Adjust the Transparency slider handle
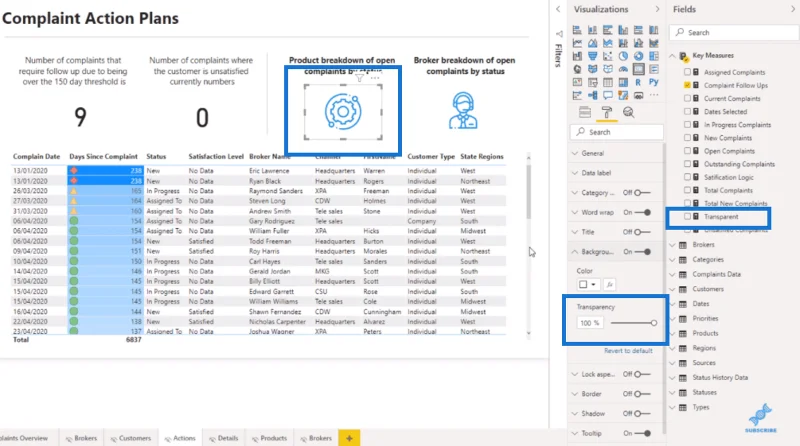800x446 pixels. (654, 323)
